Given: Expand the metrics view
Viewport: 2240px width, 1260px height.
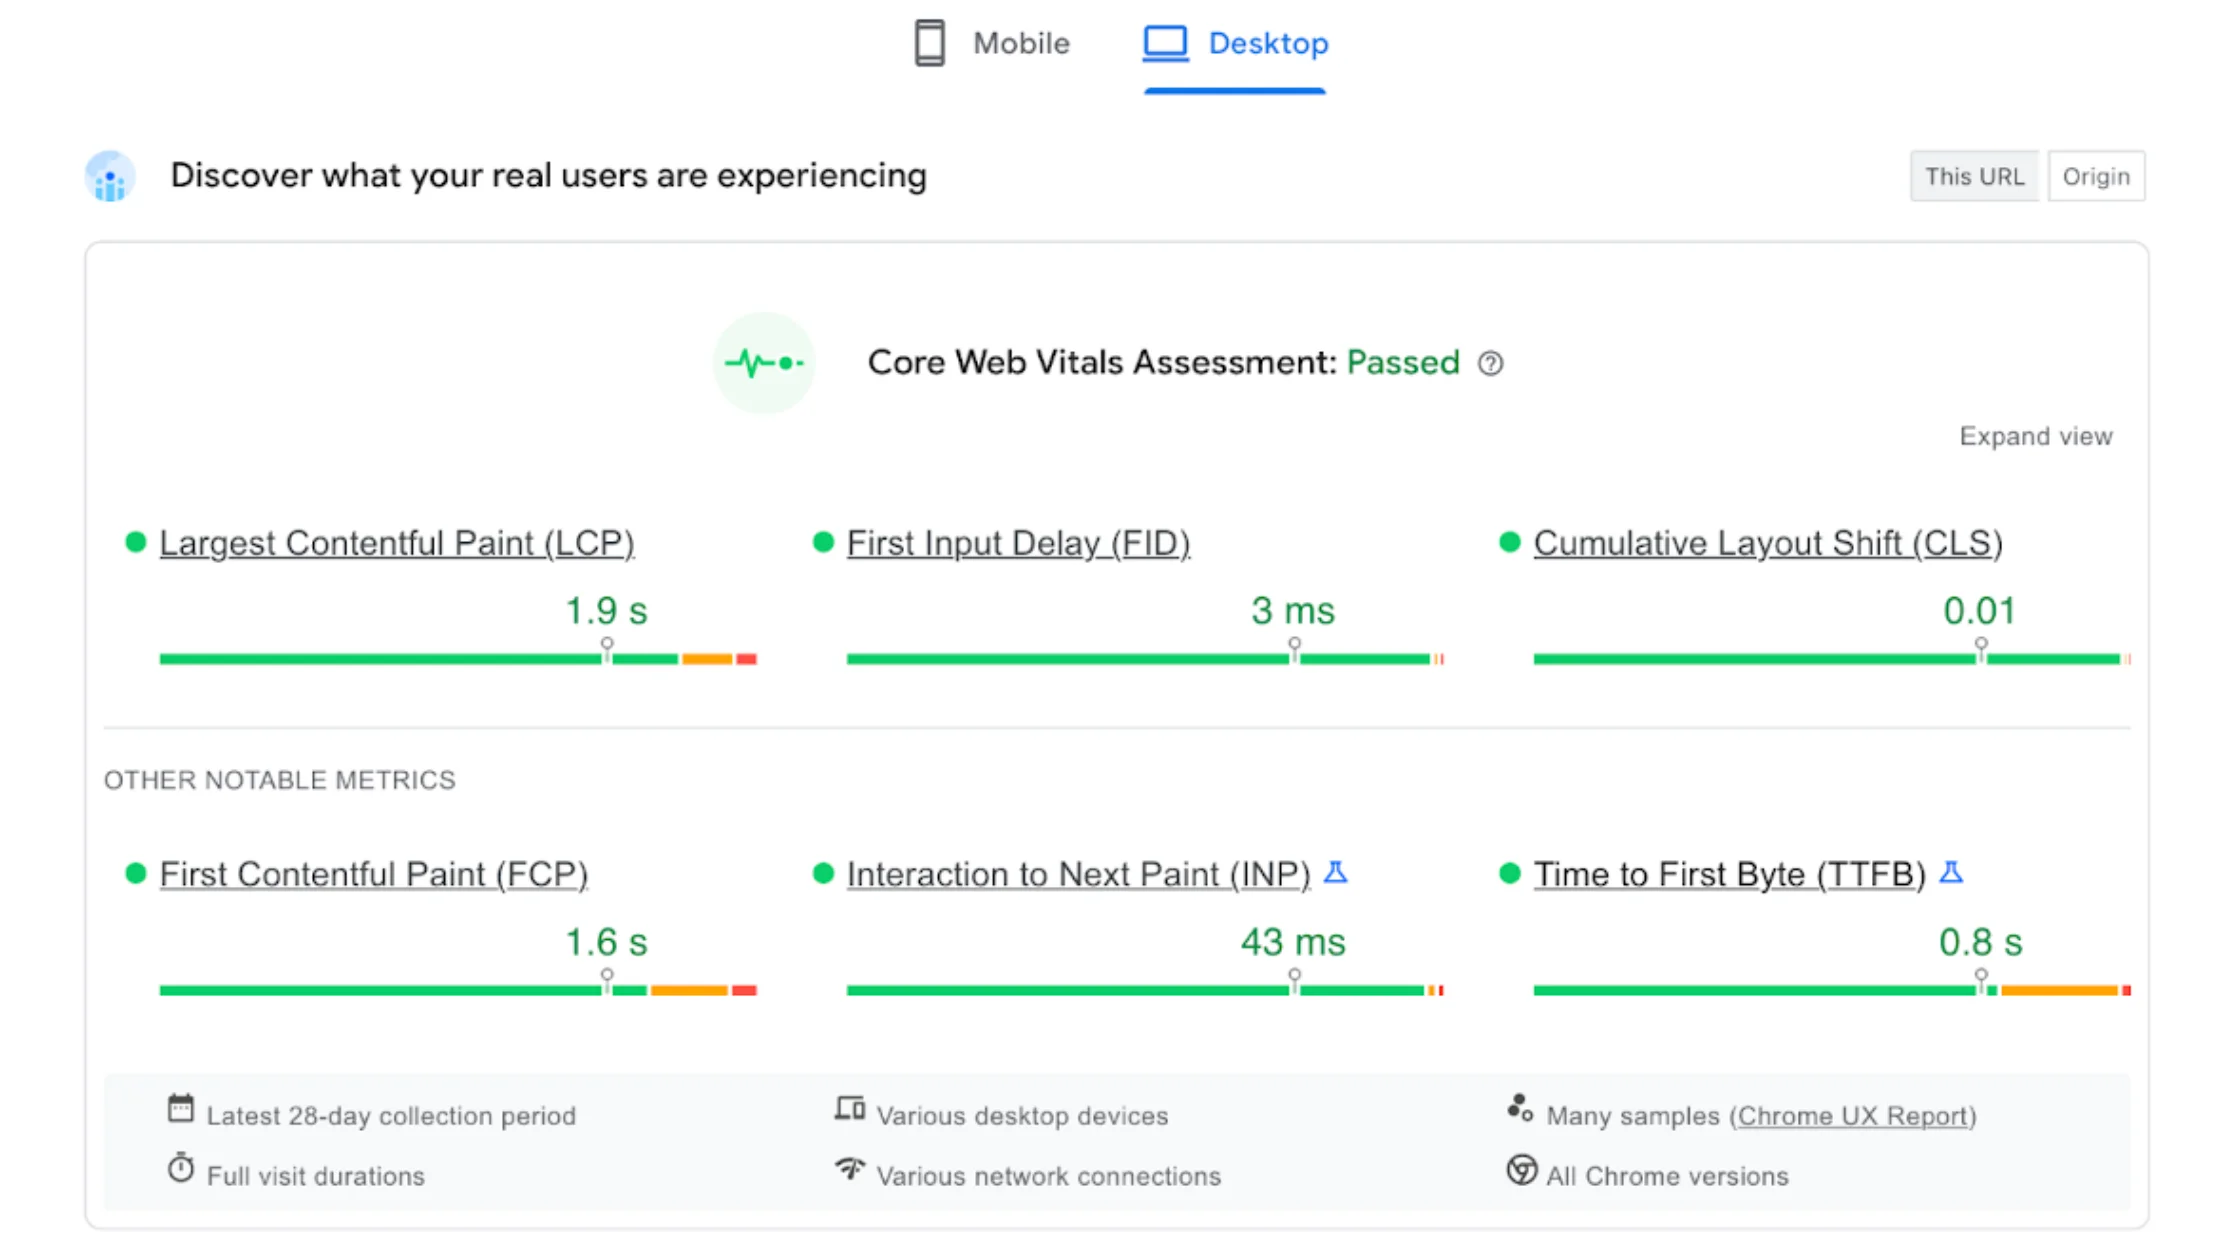Looking at the screenshot, I should pyautogui.click(x=2035, y=437).
